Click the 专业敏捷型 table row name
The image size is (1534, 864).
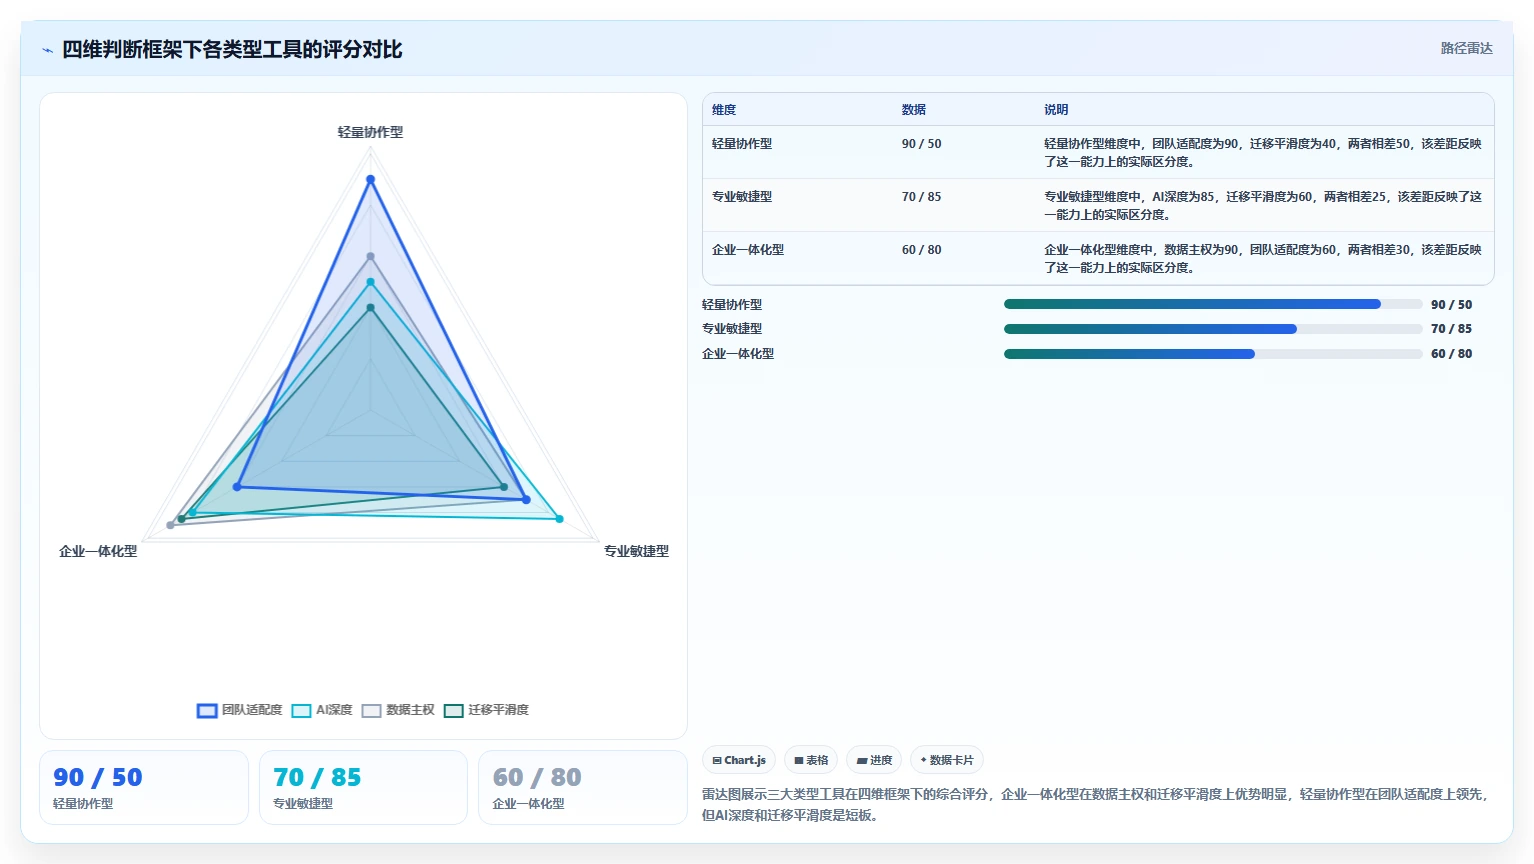tap(742, 197)
